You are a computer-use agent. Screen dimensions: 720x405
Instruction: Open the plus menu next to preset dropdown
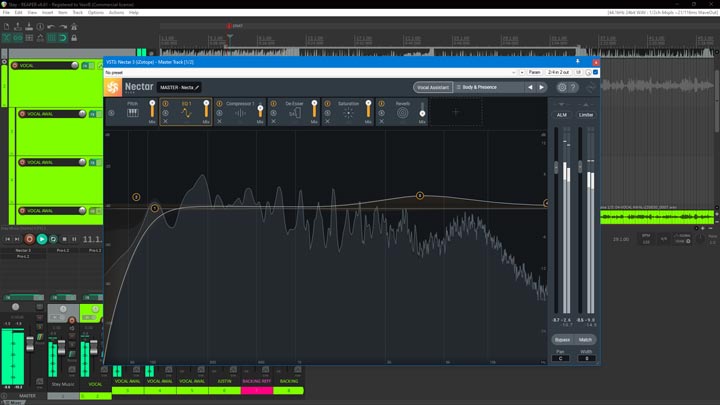click(x=522, y=73)
